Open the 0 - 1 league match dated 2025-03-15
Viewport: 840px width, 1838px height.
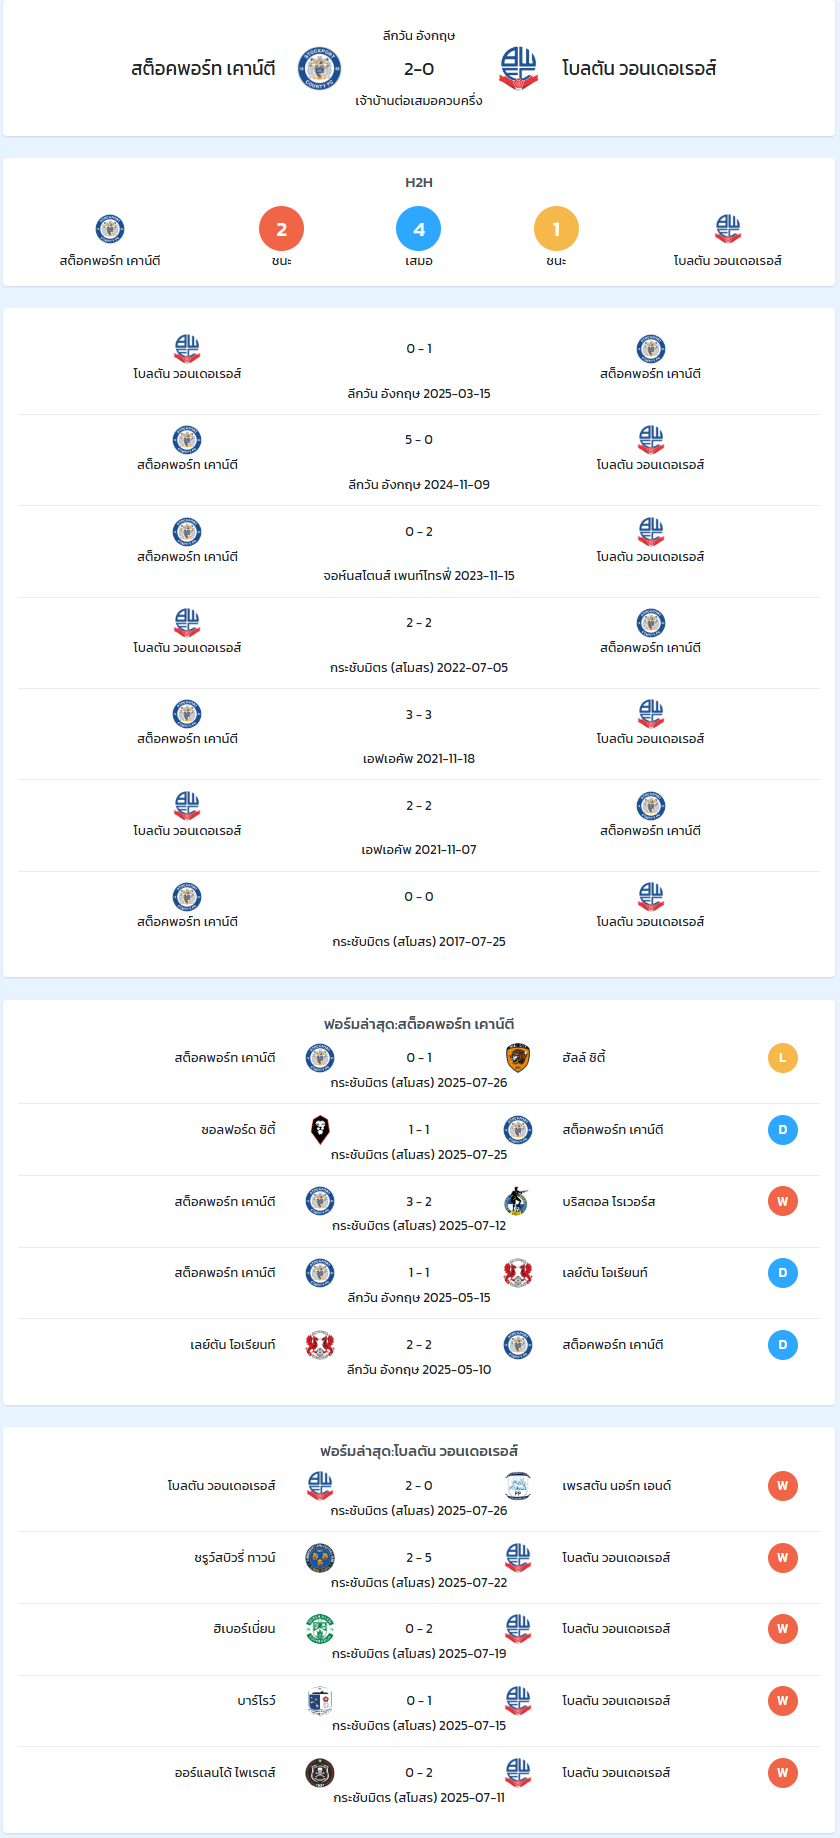[x=419, y=370]
